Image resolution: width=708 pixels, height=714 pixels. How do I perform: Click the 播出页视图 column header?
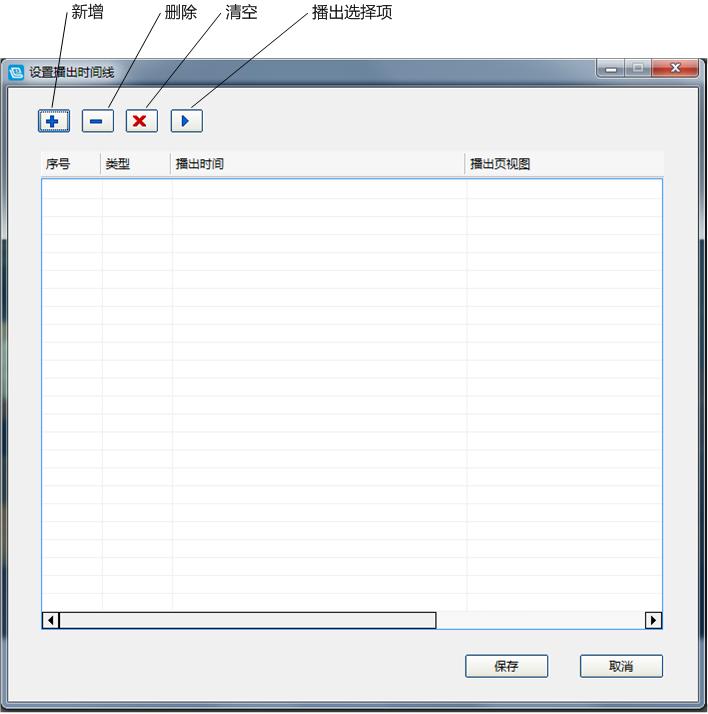coord(564,164)
